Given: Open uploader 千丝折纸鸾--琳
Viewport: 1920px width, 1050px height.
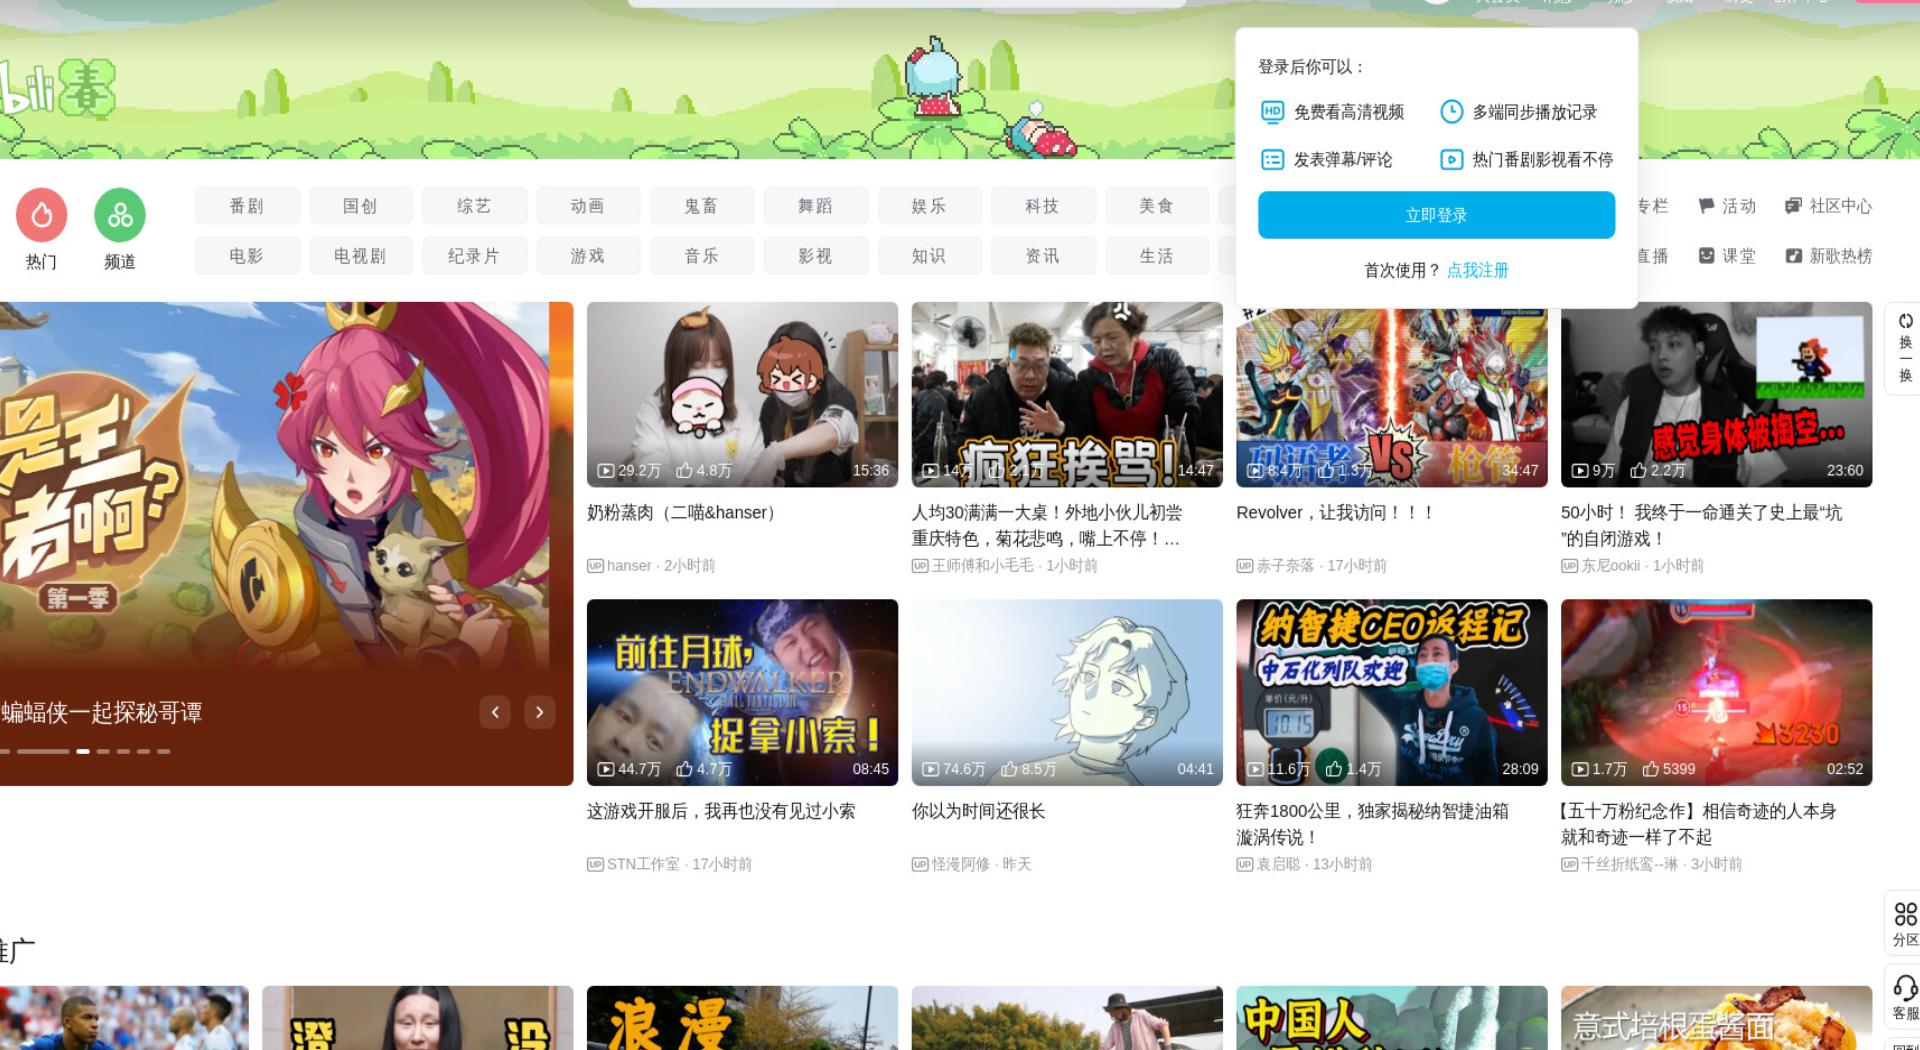Looking at the screenshot, I should (1629, 864).
